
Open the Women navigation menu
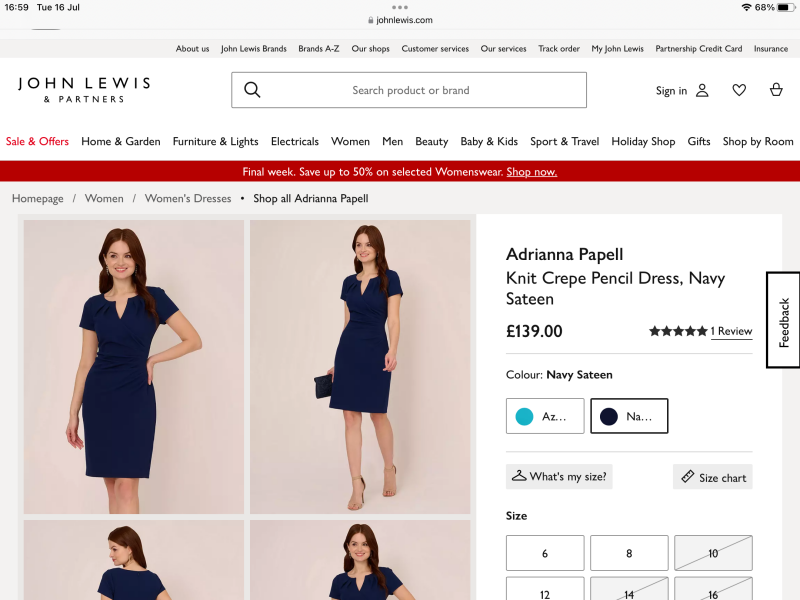350,141
